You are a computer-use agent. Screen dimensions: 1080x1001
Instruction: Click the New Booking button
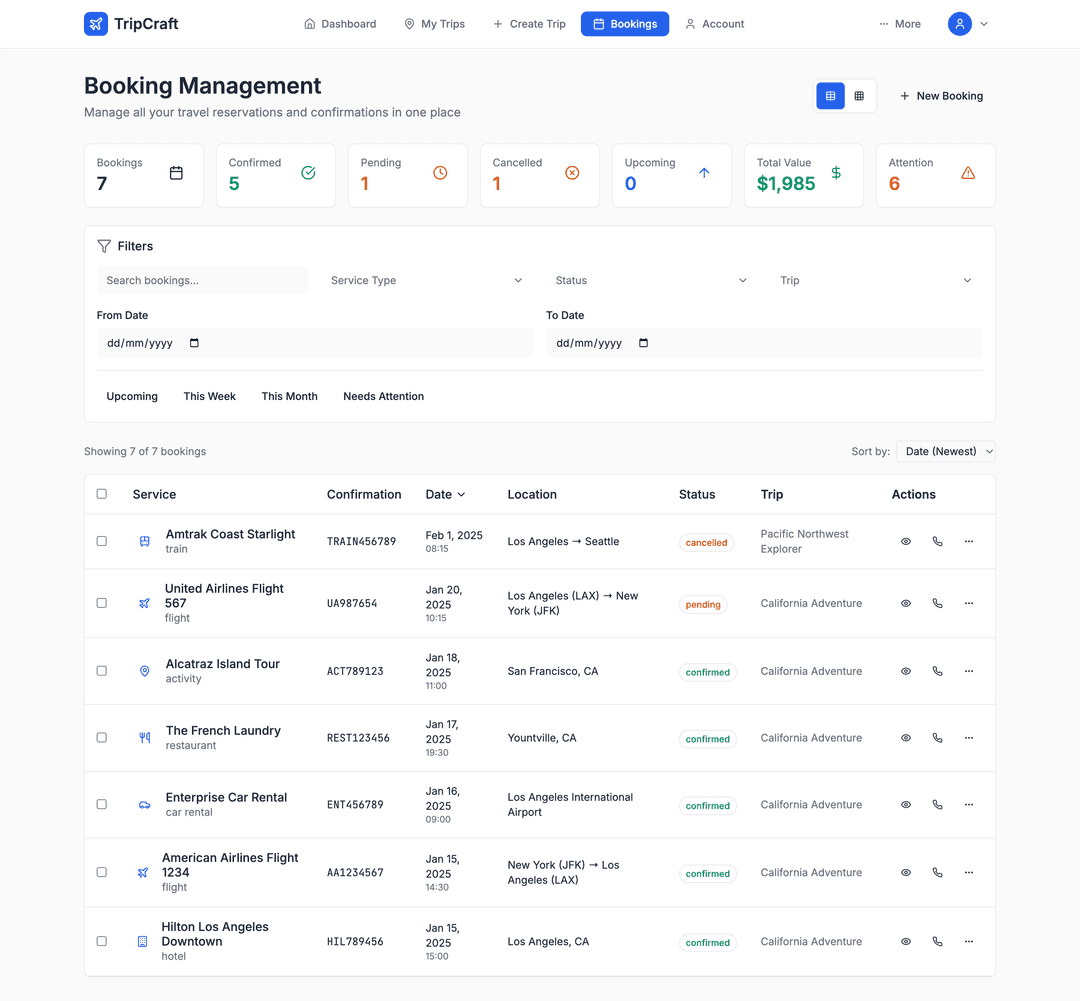coord(941,95)
